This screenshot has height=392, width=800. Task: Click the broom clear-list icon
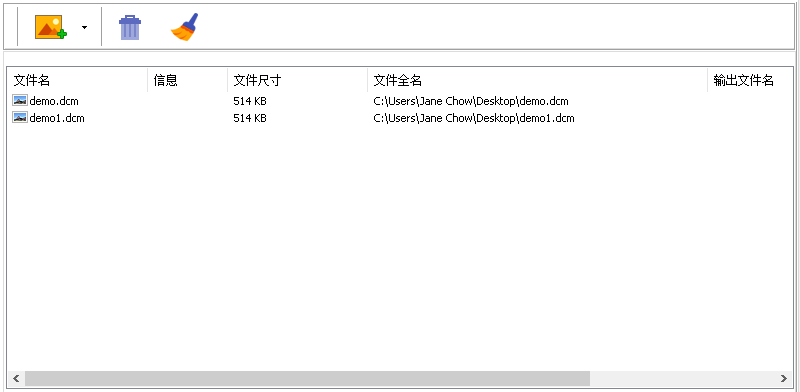(184, 27)
